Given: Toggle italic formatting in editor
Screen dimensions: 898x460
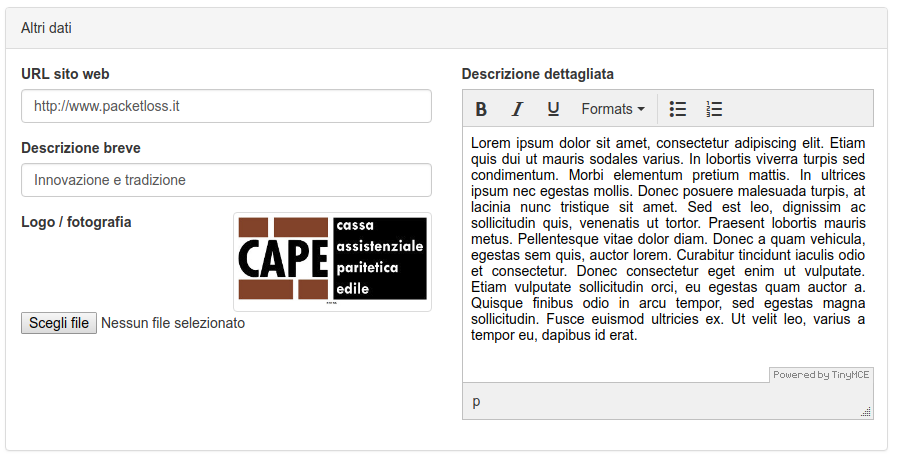Looking at the screenshot, I should pyautogui.click(x=517, y=109).
